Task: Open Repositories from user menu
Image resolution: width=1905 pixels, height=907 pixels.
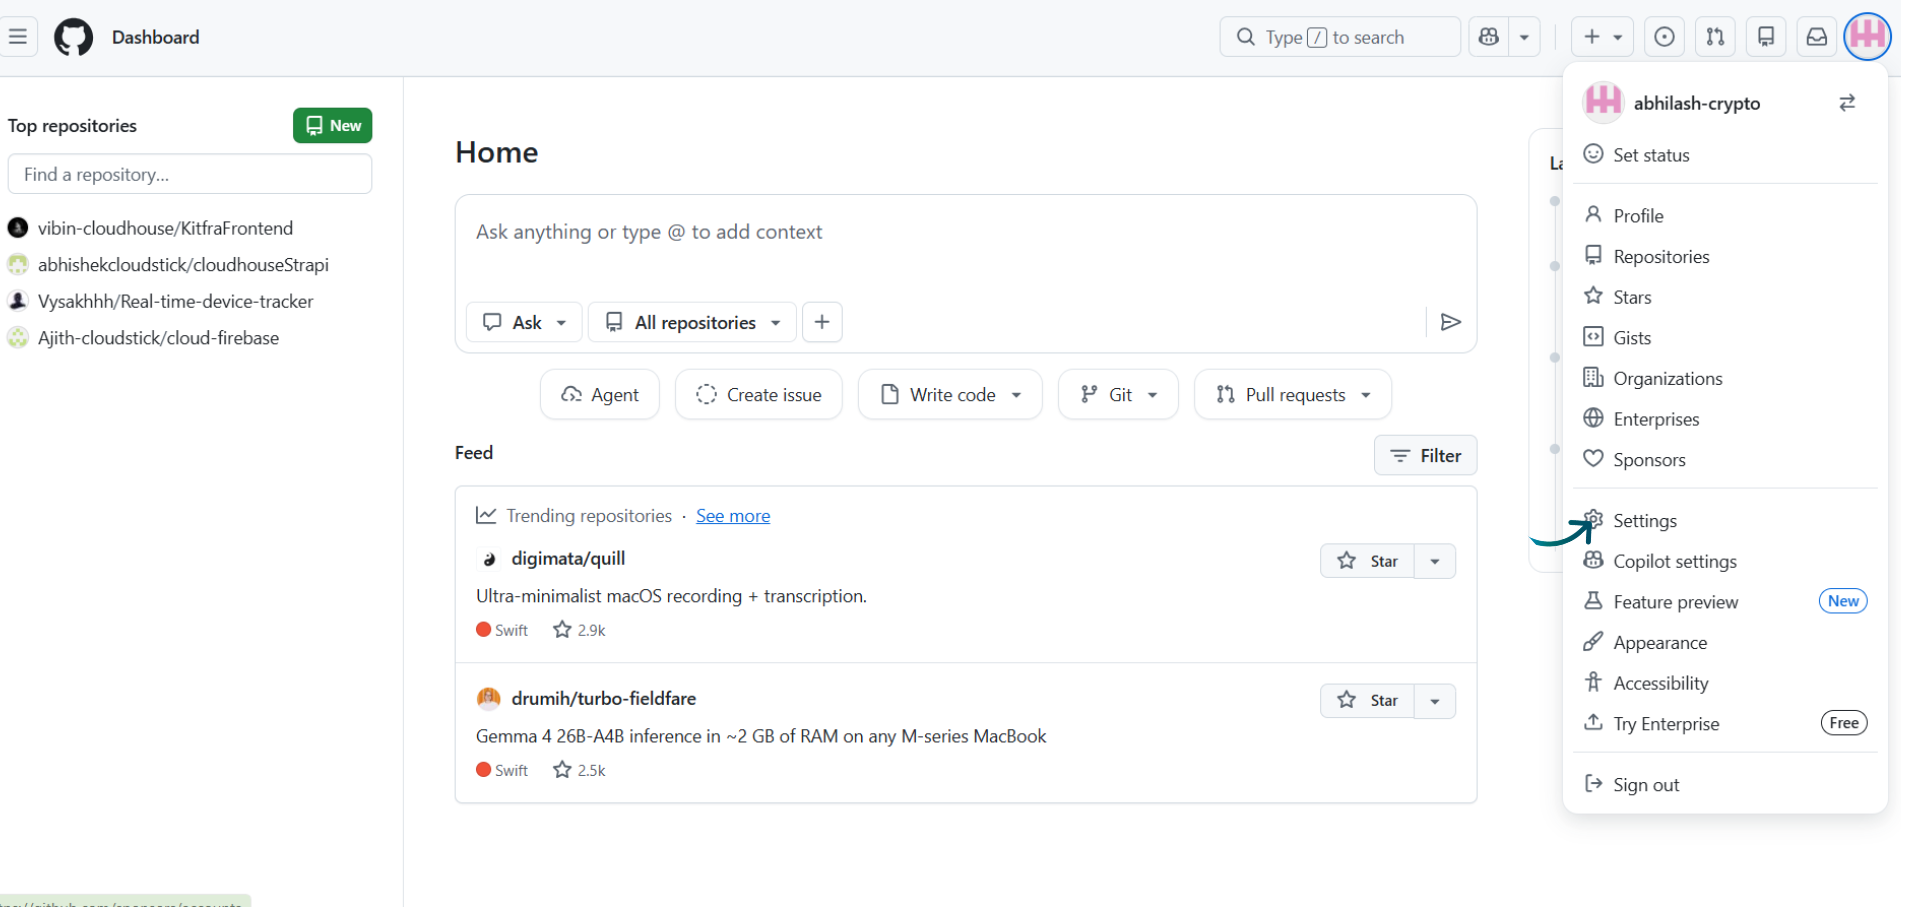Action: (1725, 257)
